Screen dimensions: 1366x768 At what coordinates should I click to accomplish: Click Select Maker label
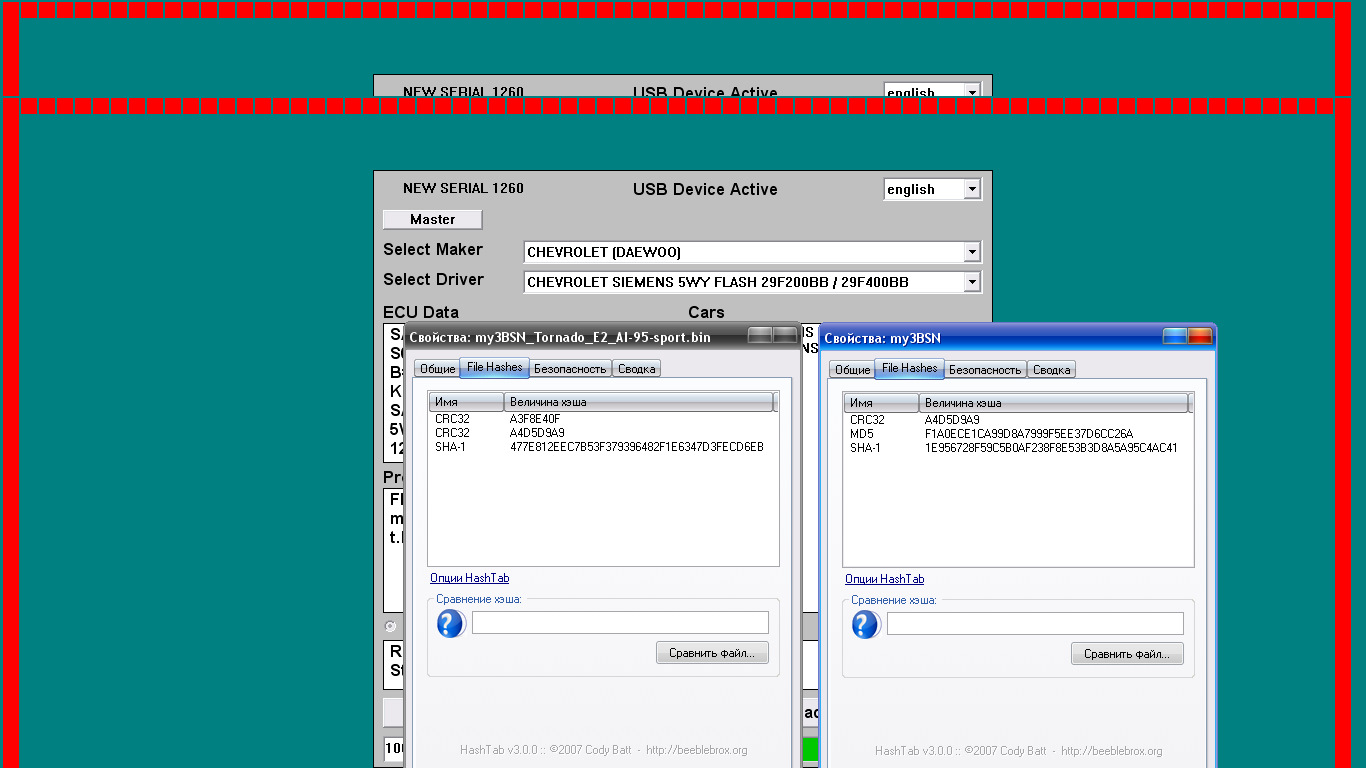tap(433, 249)
